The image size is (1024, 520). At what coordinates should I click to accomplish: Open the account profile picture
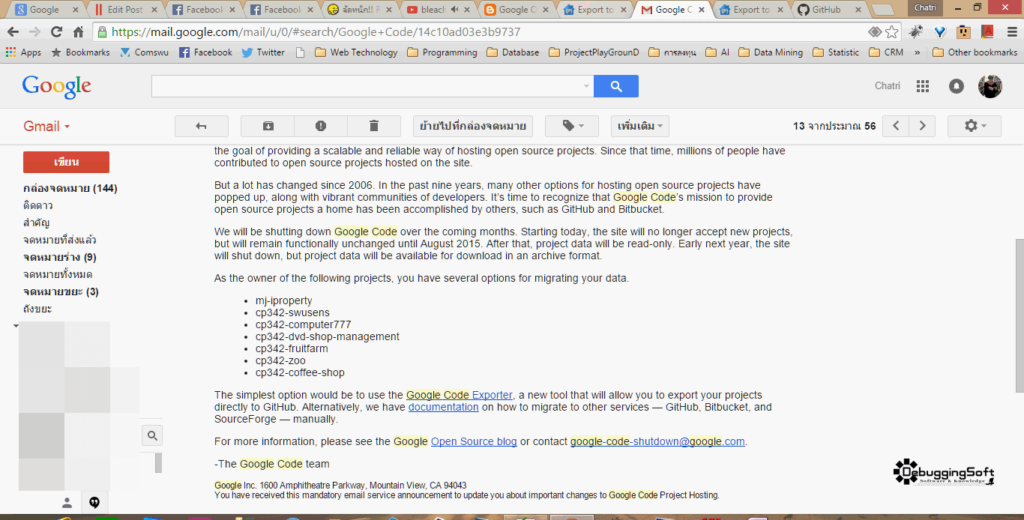990,86
